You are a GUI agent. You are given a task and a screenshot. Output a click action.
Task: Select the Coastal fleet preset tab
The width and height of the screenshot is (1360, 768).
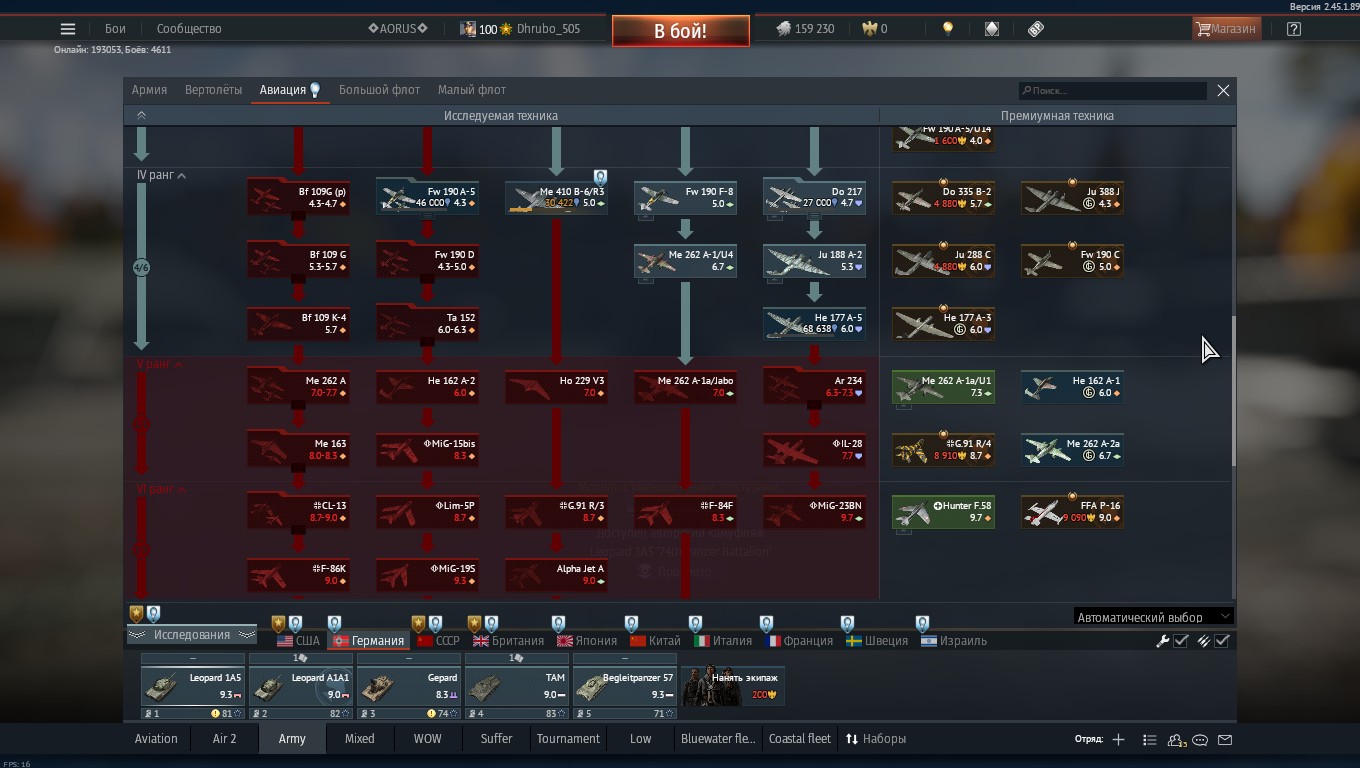coord(800,739)
